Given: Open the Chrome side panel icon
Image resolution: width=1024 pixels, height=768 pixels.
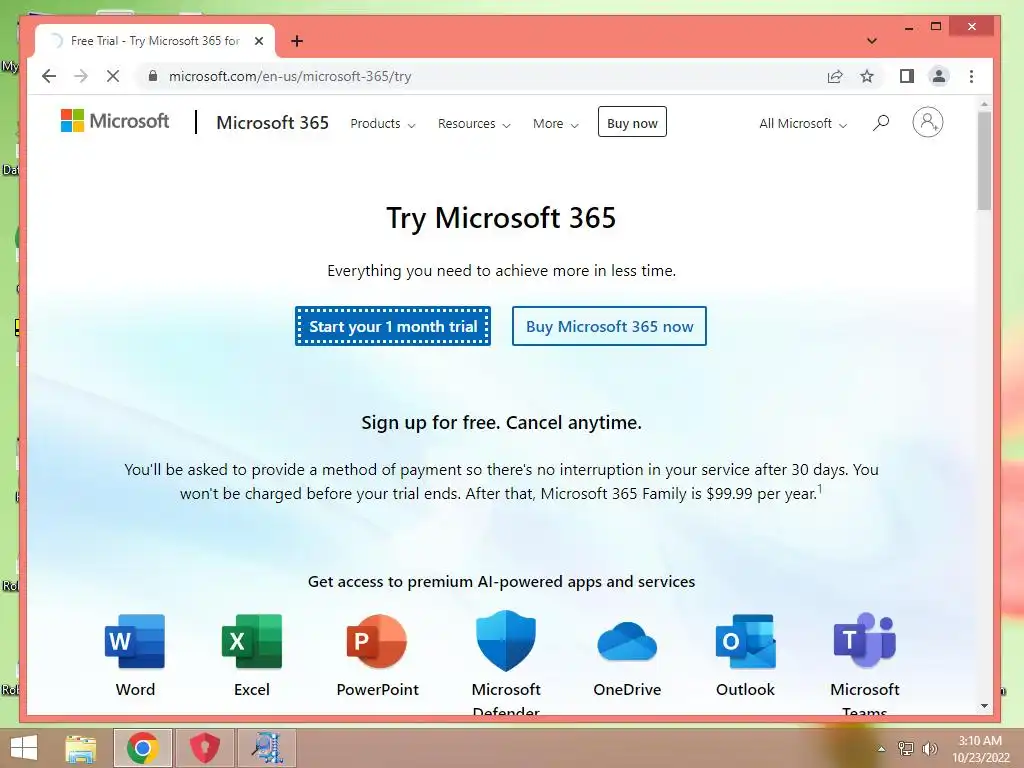Looking at the screenshot, I should pyautogui.click(x=906, y=76).
